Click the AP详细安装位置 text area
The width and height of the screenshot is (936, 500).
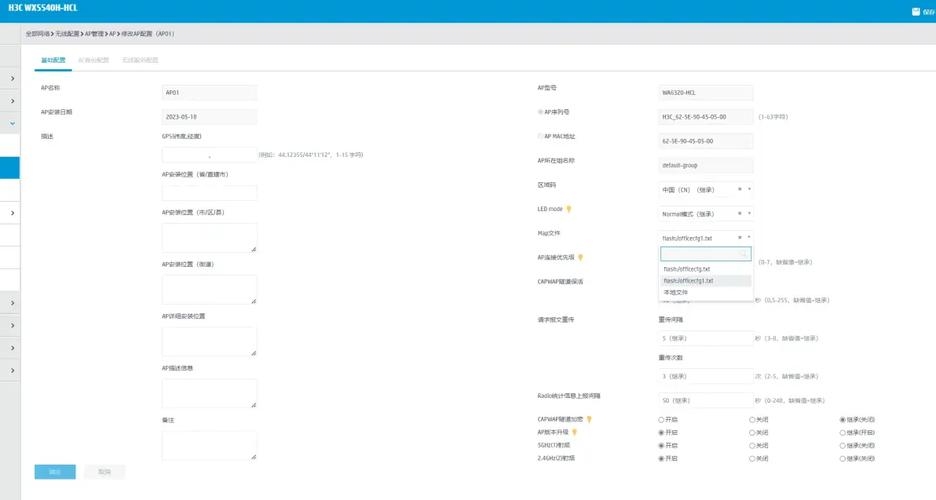pos(210,341)
